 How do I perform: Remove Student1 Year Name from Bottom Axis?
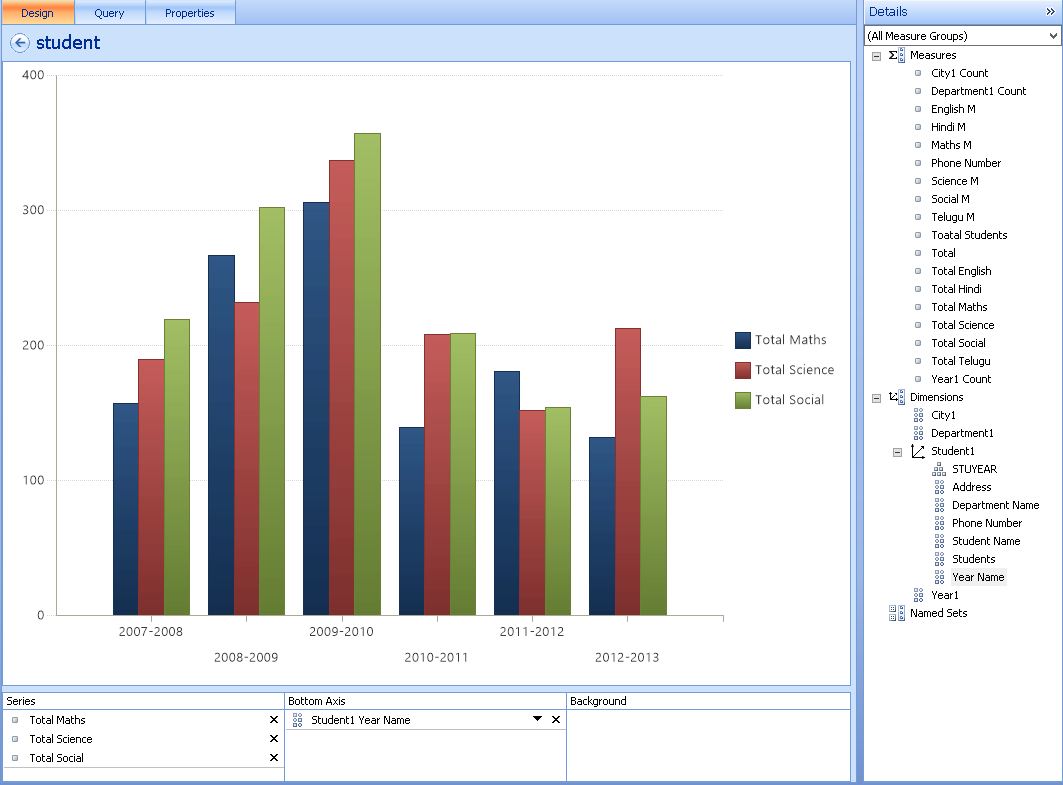[556, 719]
